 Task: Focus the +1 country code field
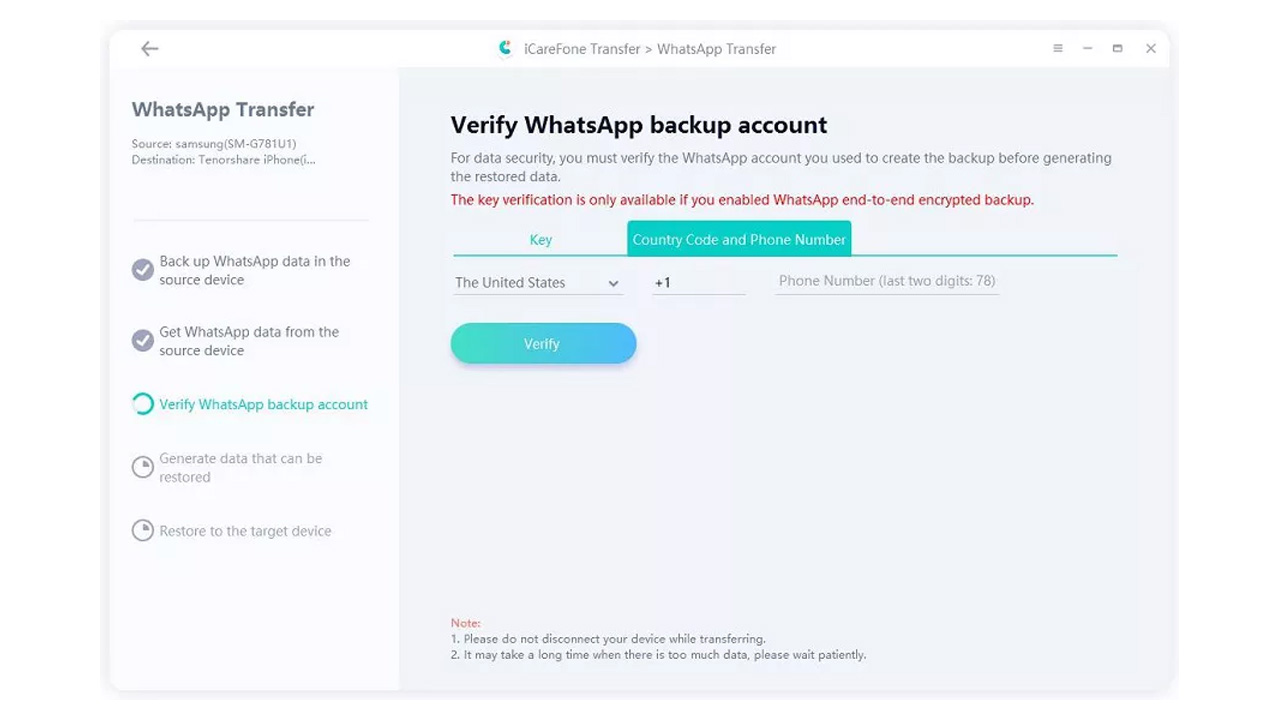point(699,283)
